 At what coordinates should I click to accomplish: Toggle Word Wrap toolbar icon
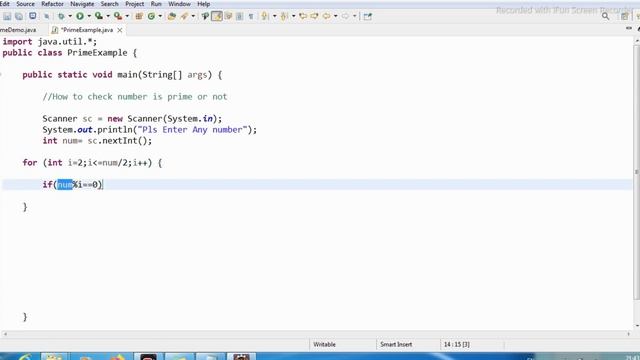pos(228,16)
